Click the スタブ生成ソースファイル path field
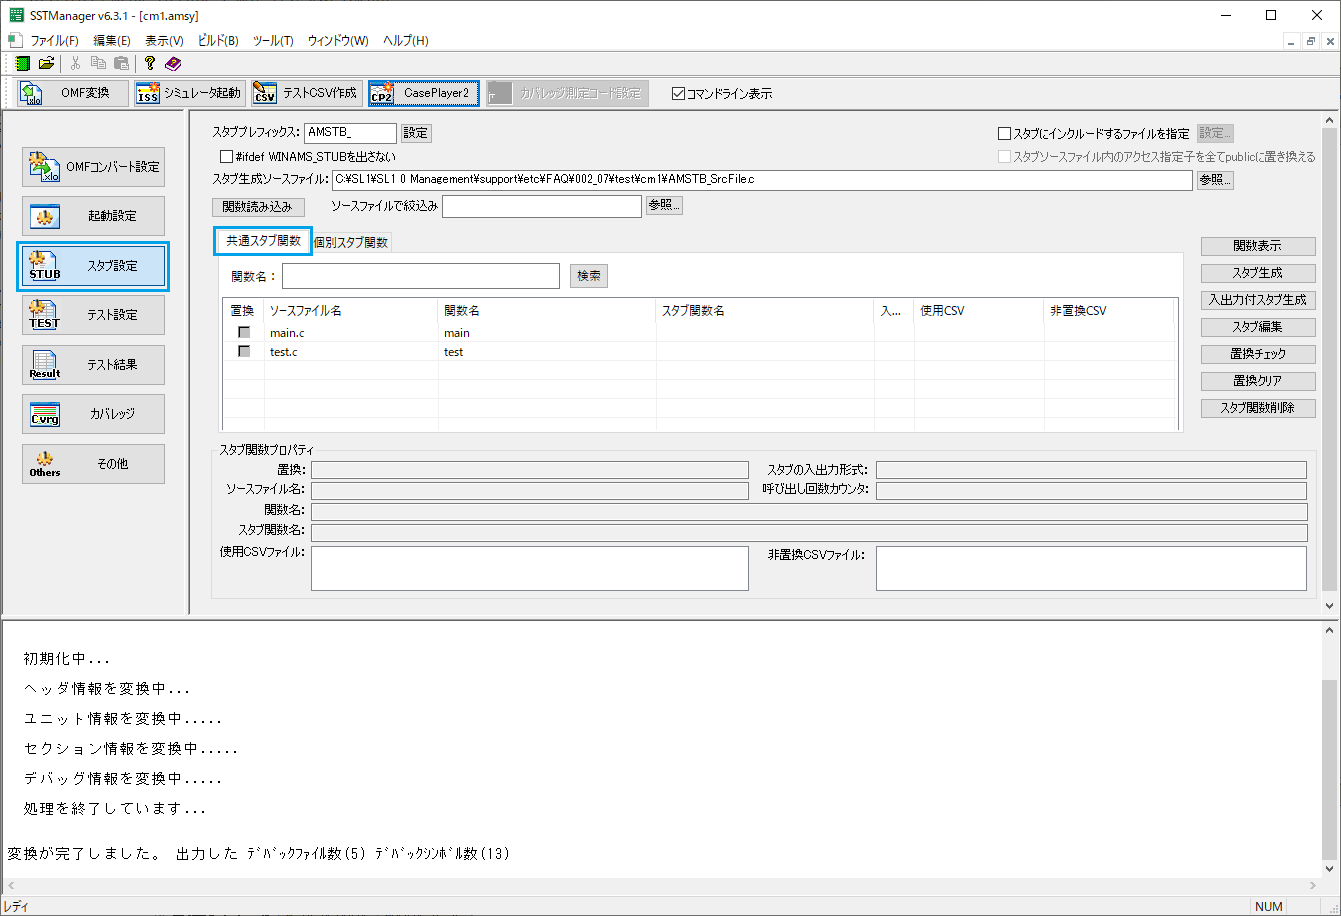 [762, 180]
